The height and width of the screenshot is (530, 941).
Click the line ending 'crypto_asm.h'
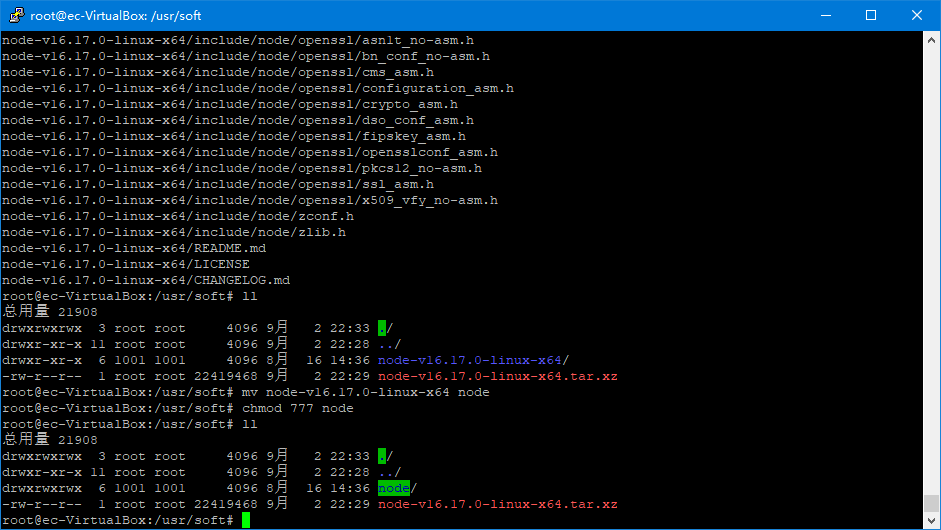[230, 104]
